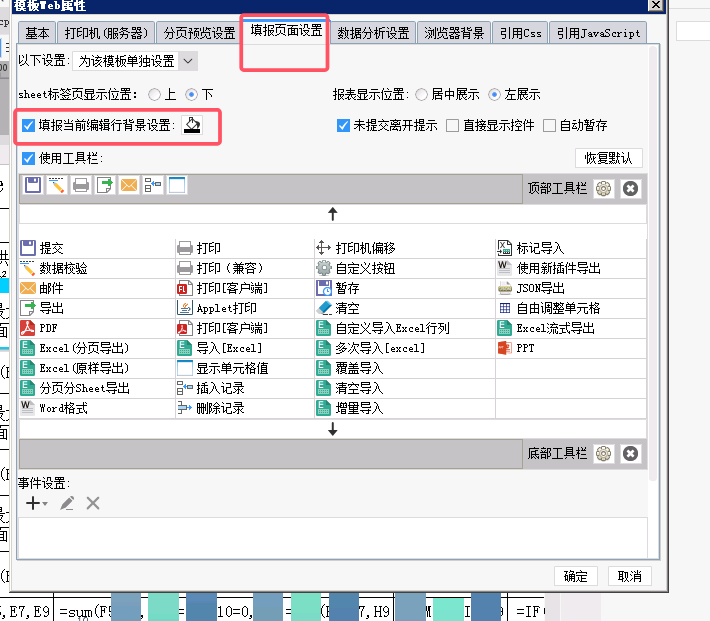Select the Excel流式导出 item
The image size is (710, 621).
click(571, 328)
